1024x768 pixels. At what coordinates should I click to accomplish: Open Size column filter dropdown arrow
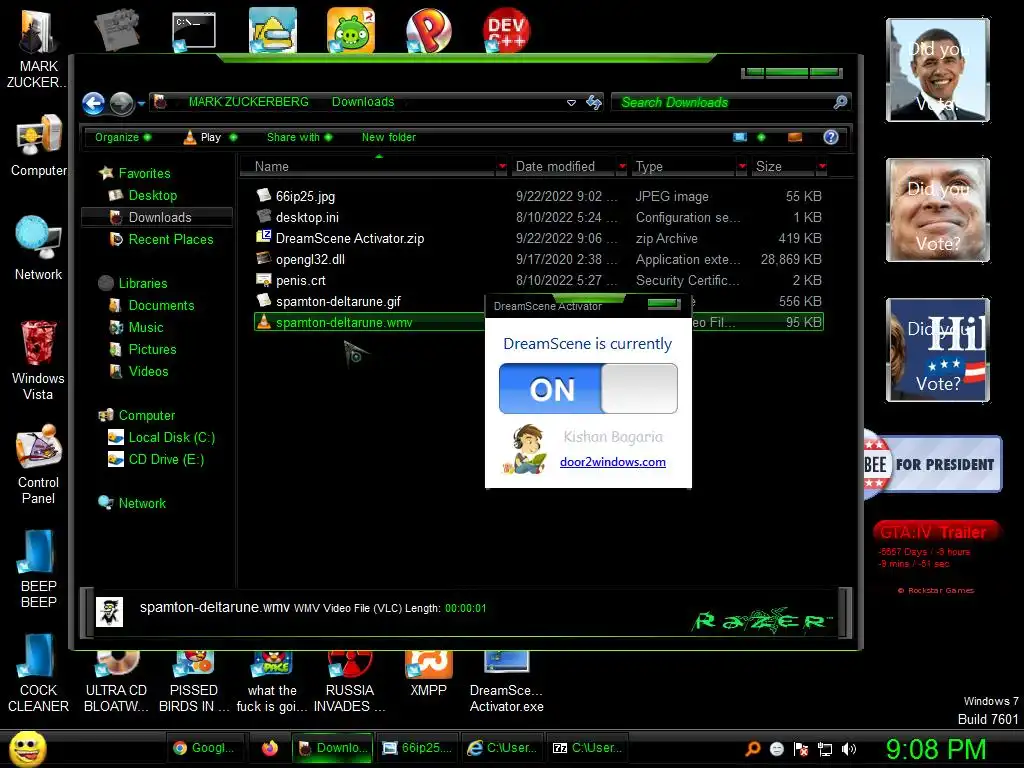(822, 167)
